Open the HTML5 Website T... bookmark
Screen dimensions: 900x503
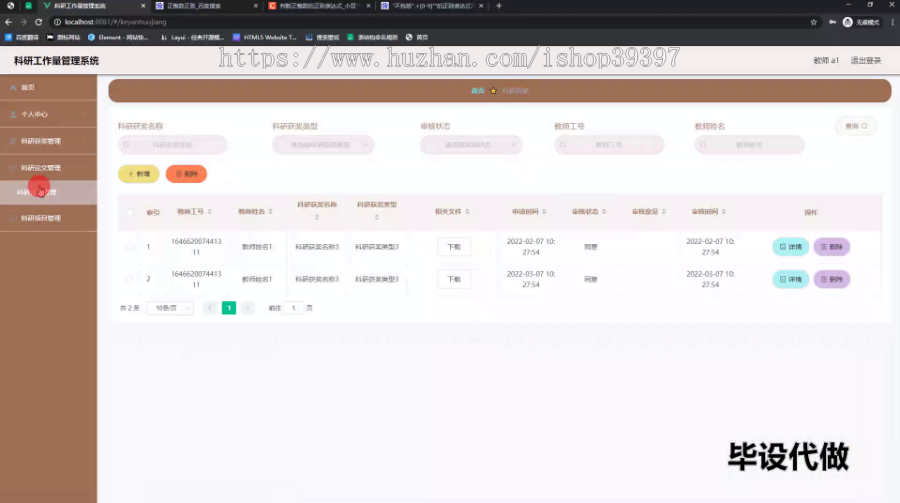point(265,37)
